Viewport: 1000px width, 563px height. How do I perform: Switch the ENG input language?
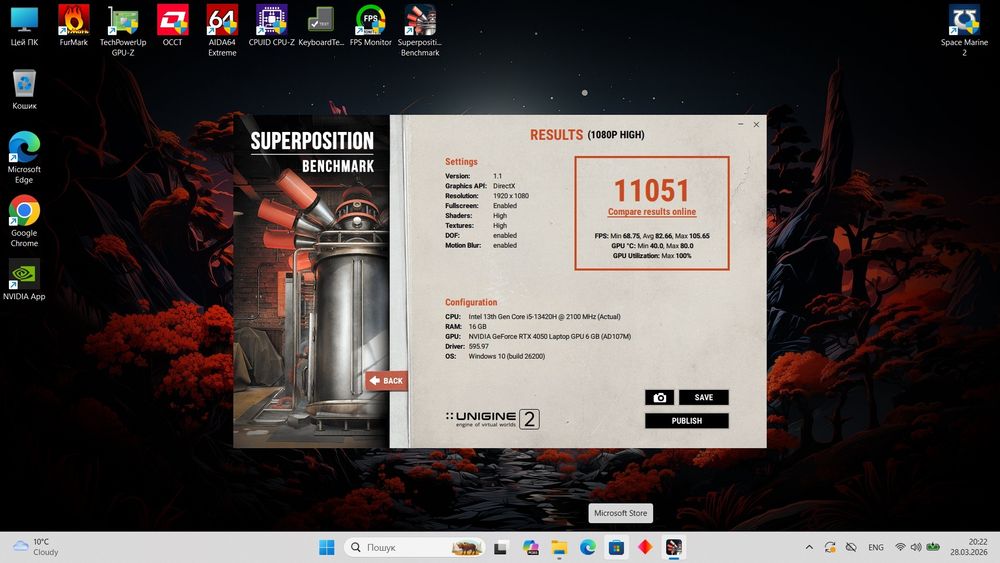coord(876,547)
